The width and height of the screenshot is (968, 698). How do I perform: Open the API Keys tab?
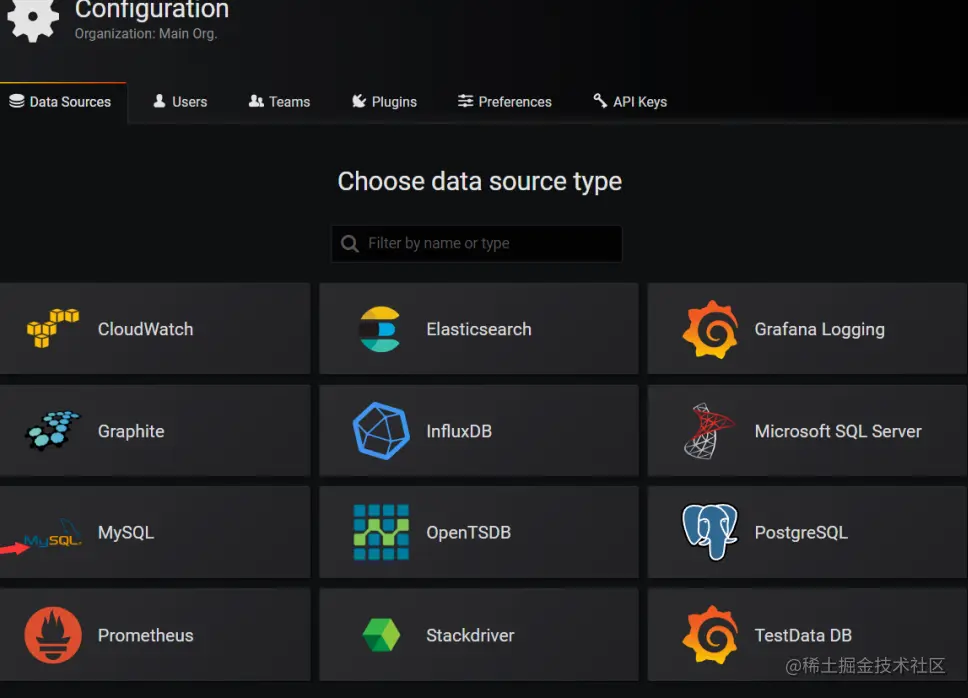630,102
